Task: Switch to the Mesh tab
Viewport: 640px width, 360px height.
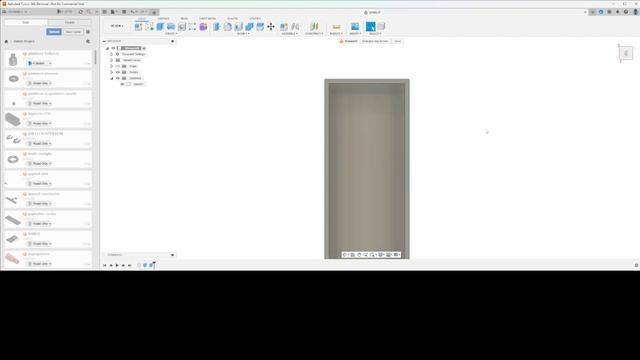Action: [184, 18]
